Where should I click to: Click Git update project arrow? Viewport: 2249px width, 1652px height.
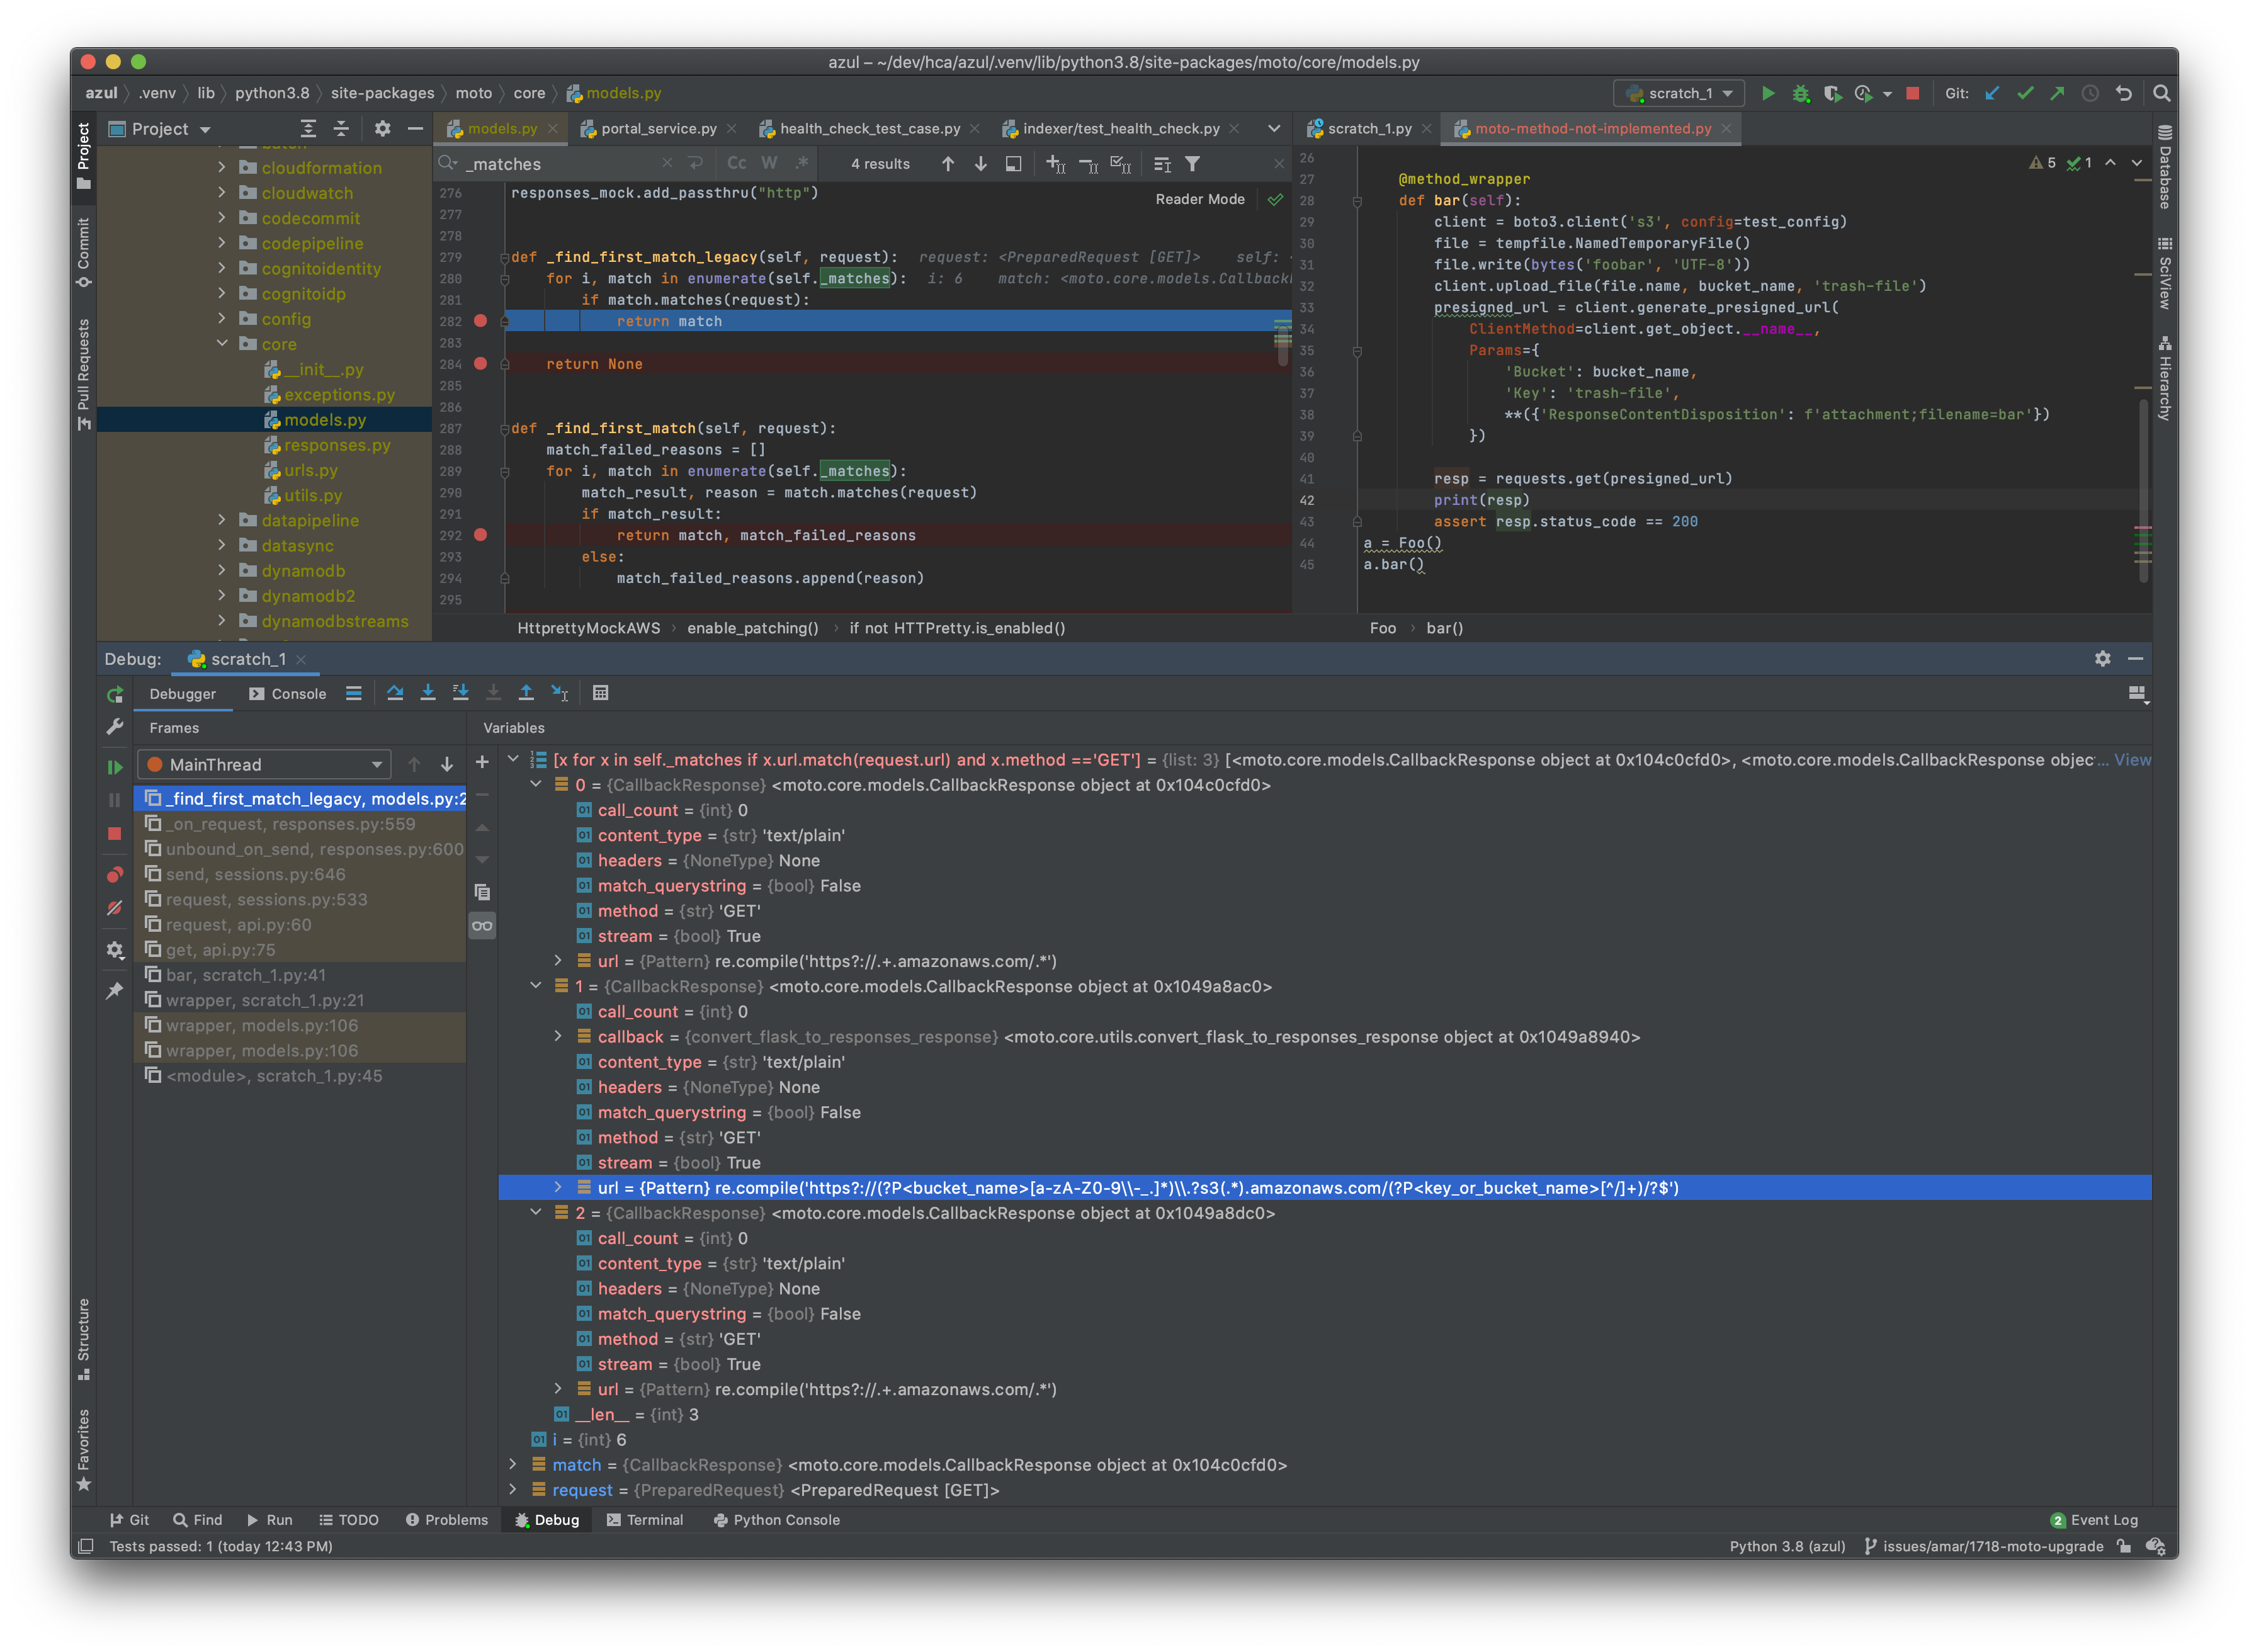click(x=1992, y=93)
